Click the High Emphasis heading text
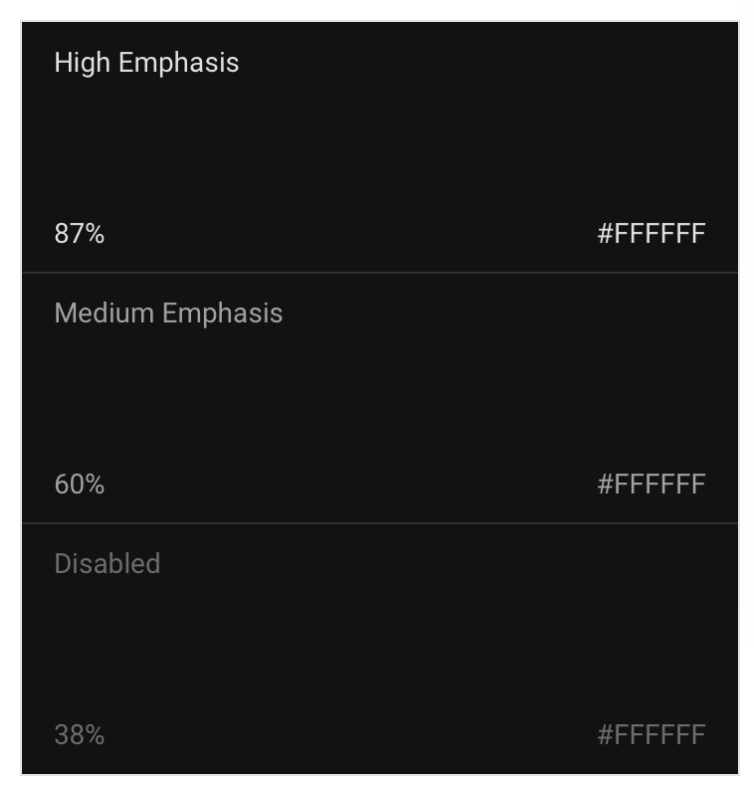 click(146, 64)
